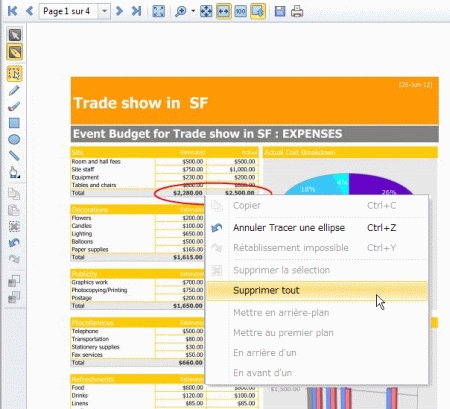This screenshot has height=409, width=450.
Task: Select the rectangle shape tool
Action: pyautogui.click(x=14, y=123)
